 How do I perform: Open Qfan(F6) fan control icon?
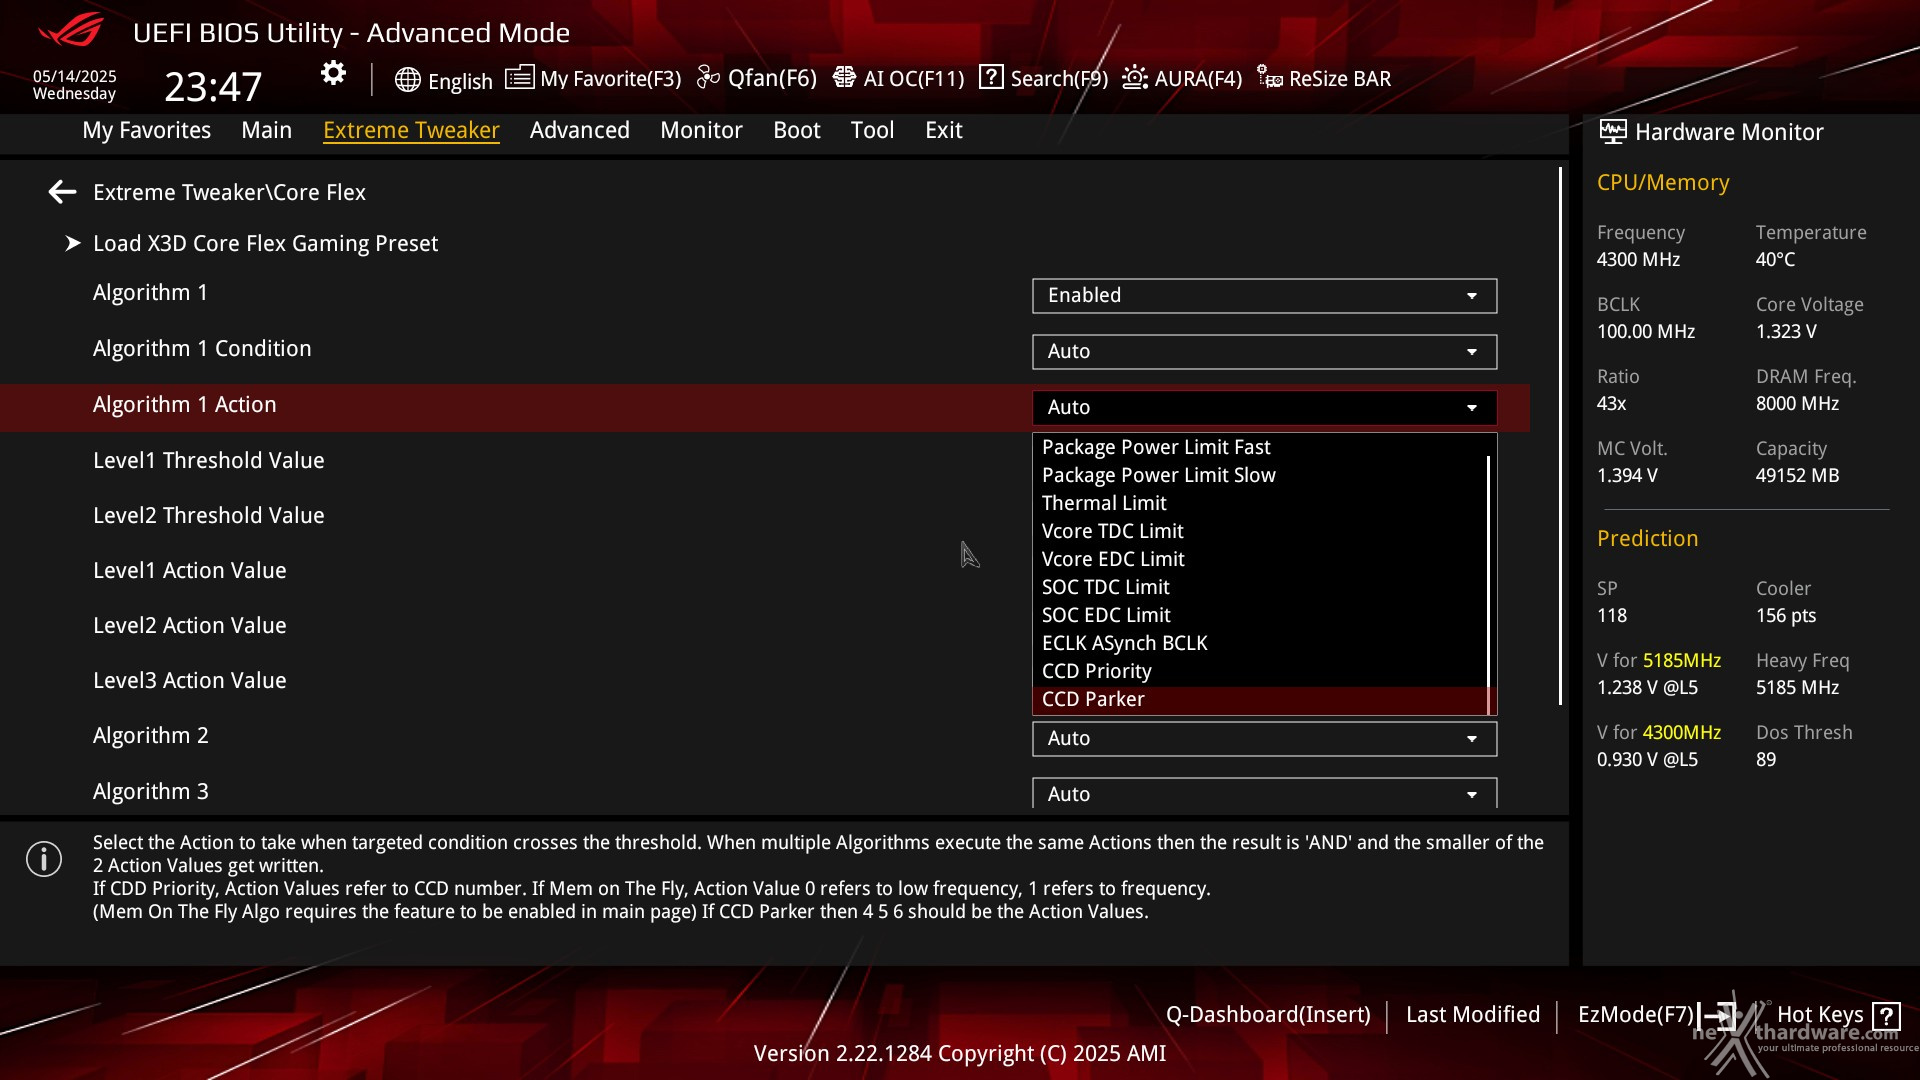tap(708, 78)
